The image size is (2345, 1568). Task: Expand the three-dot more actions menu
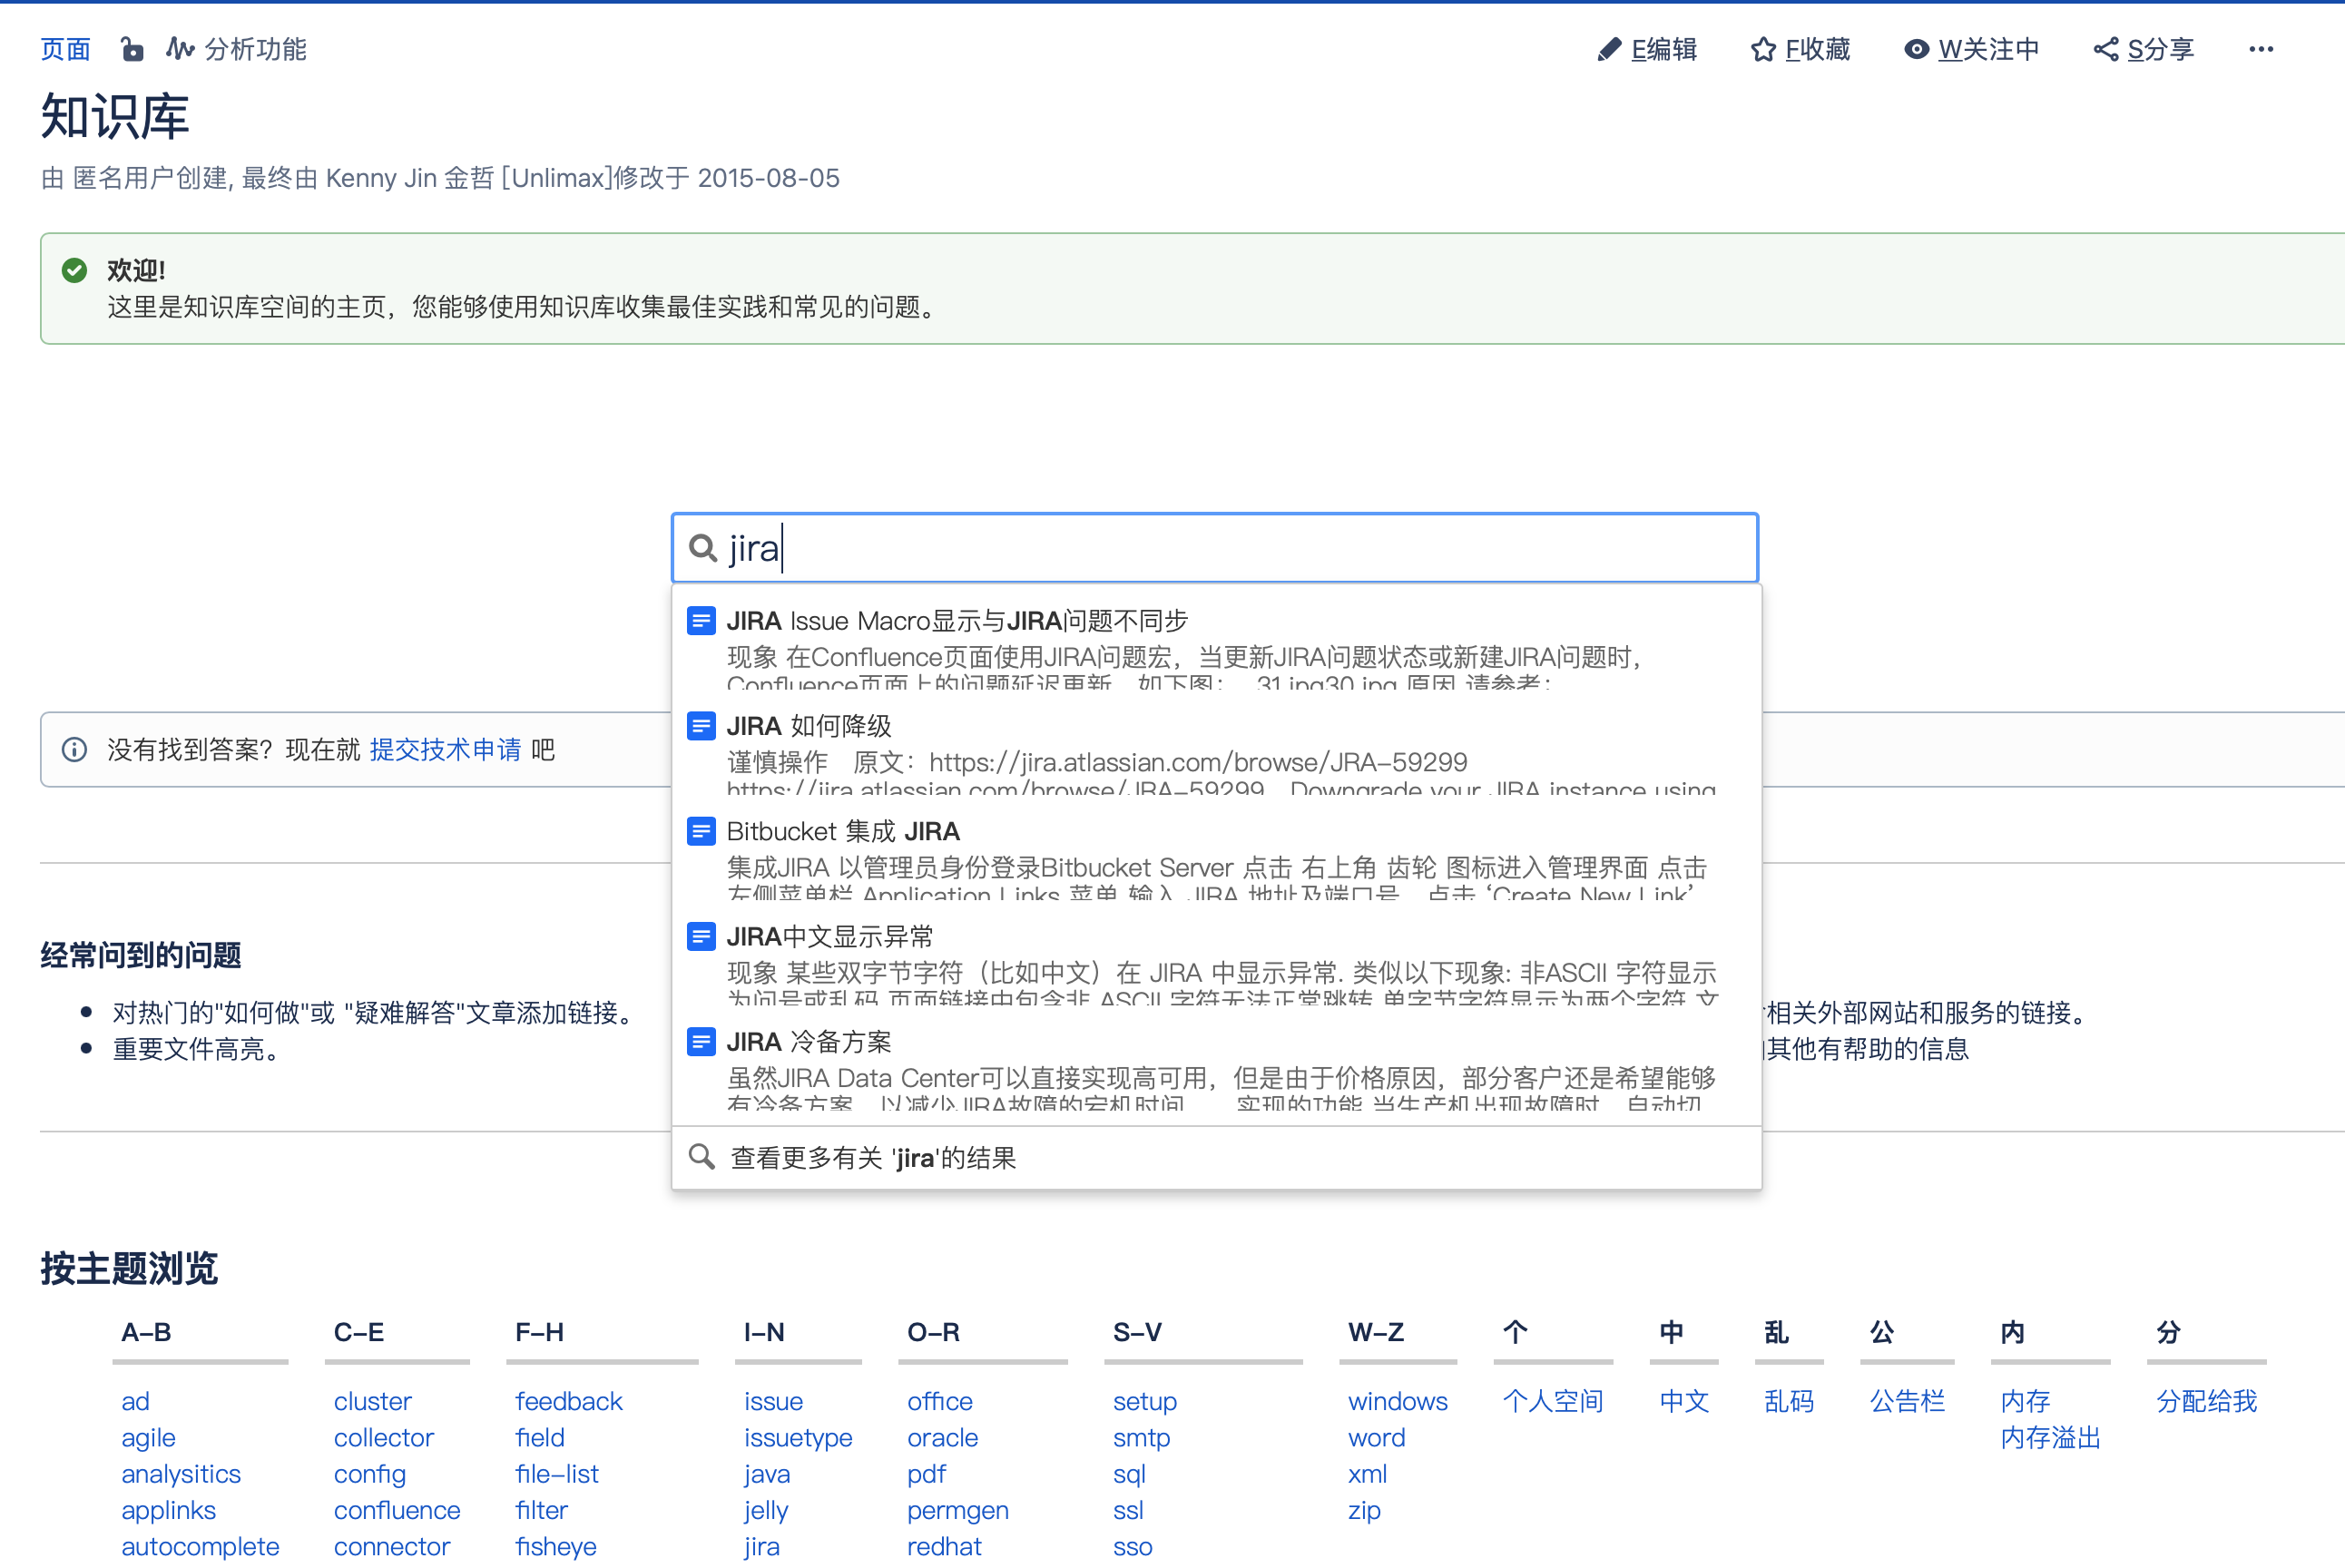pos(2260,49)
